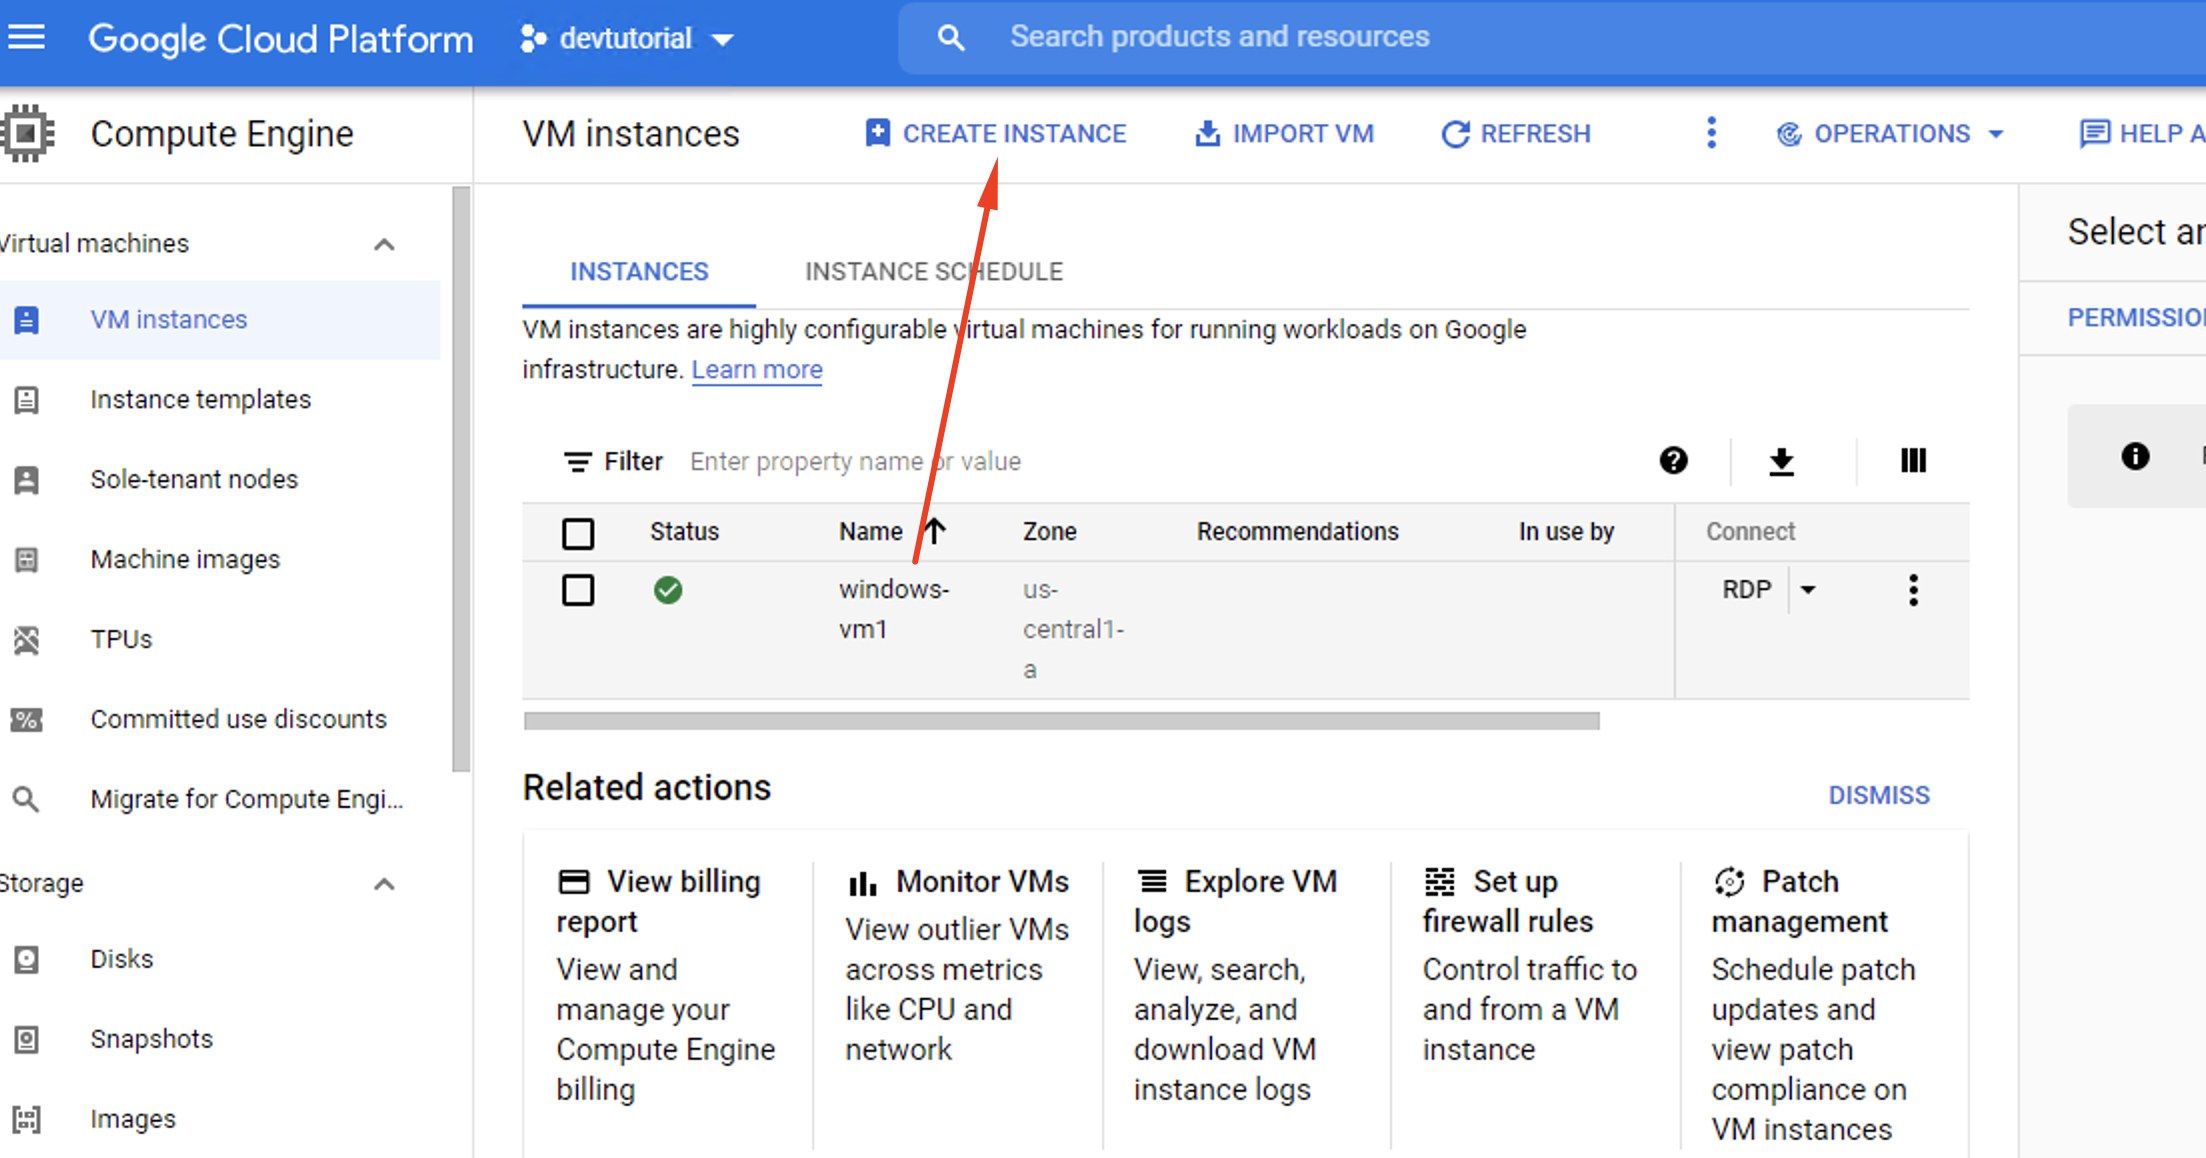The width and height of the screenshot is (2206, 1158).
Task: Open the Permissions tab in right panel
Action: coord(2136,318)
